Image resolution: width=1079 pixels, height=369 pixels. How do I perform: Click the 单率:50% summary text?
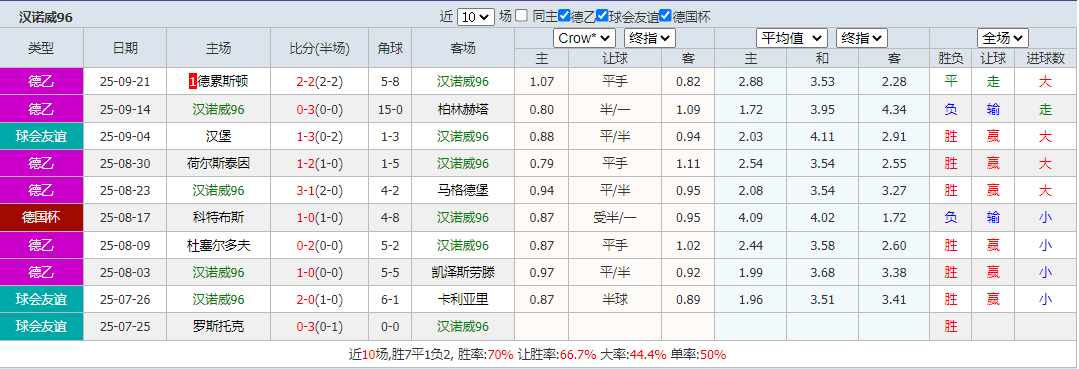click(698, 355)
